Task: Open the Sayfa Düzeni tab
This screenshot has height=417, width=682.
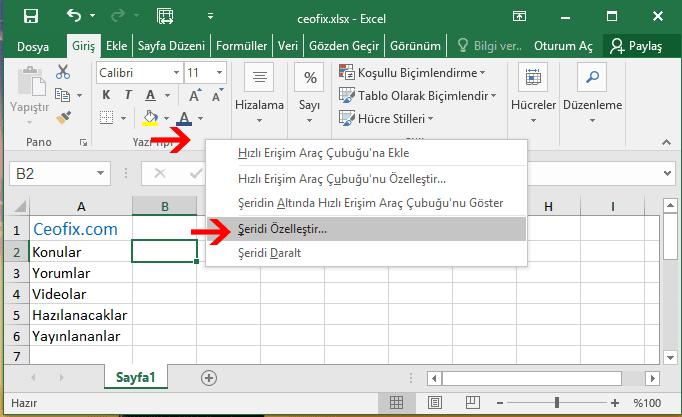Action: (x=171, y=46)
